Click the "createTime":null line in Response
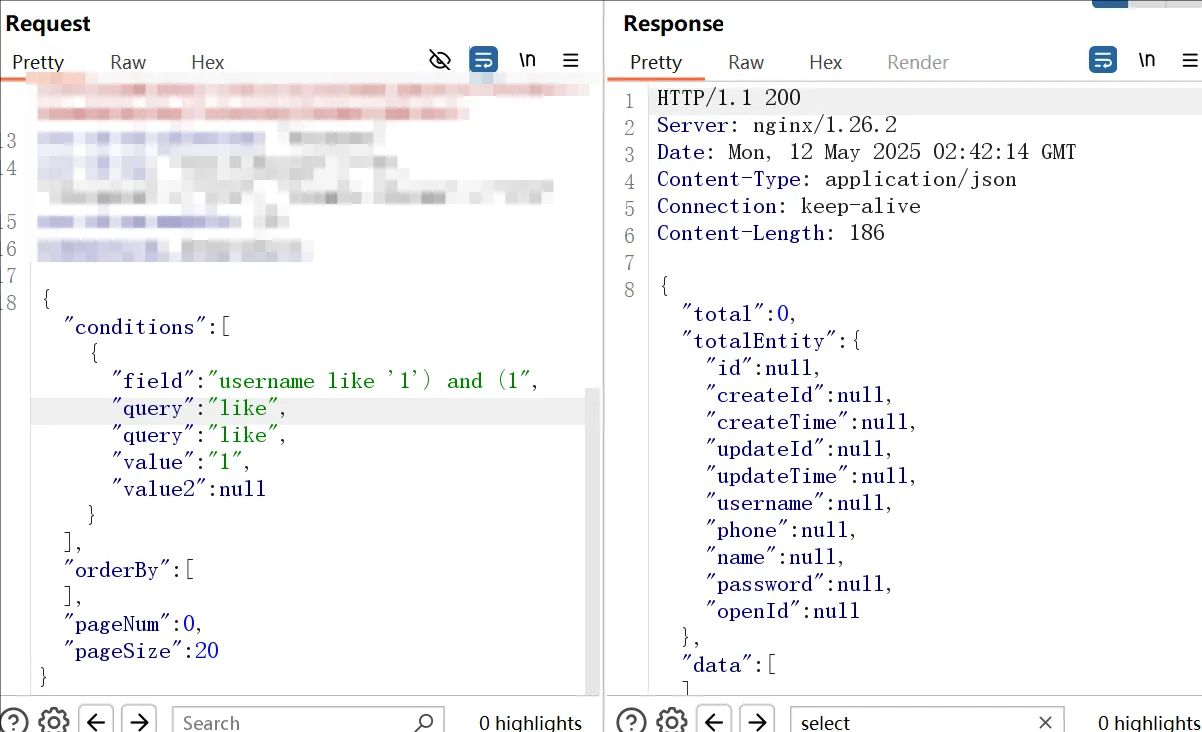The image size is (1202, 732). pos(811,422)
